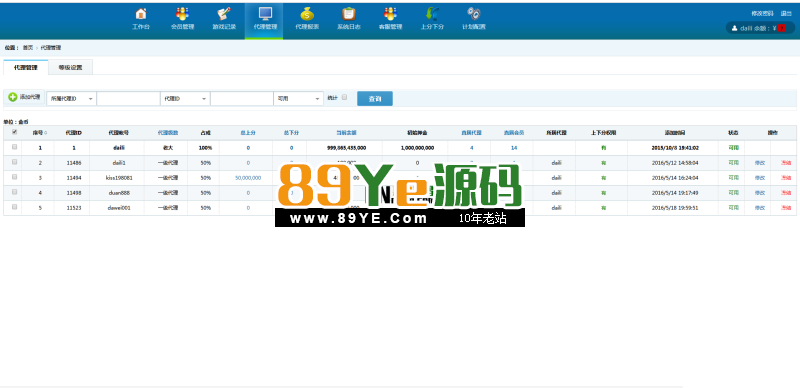Expand the 可用 status dropdown

tap(298, 99)
